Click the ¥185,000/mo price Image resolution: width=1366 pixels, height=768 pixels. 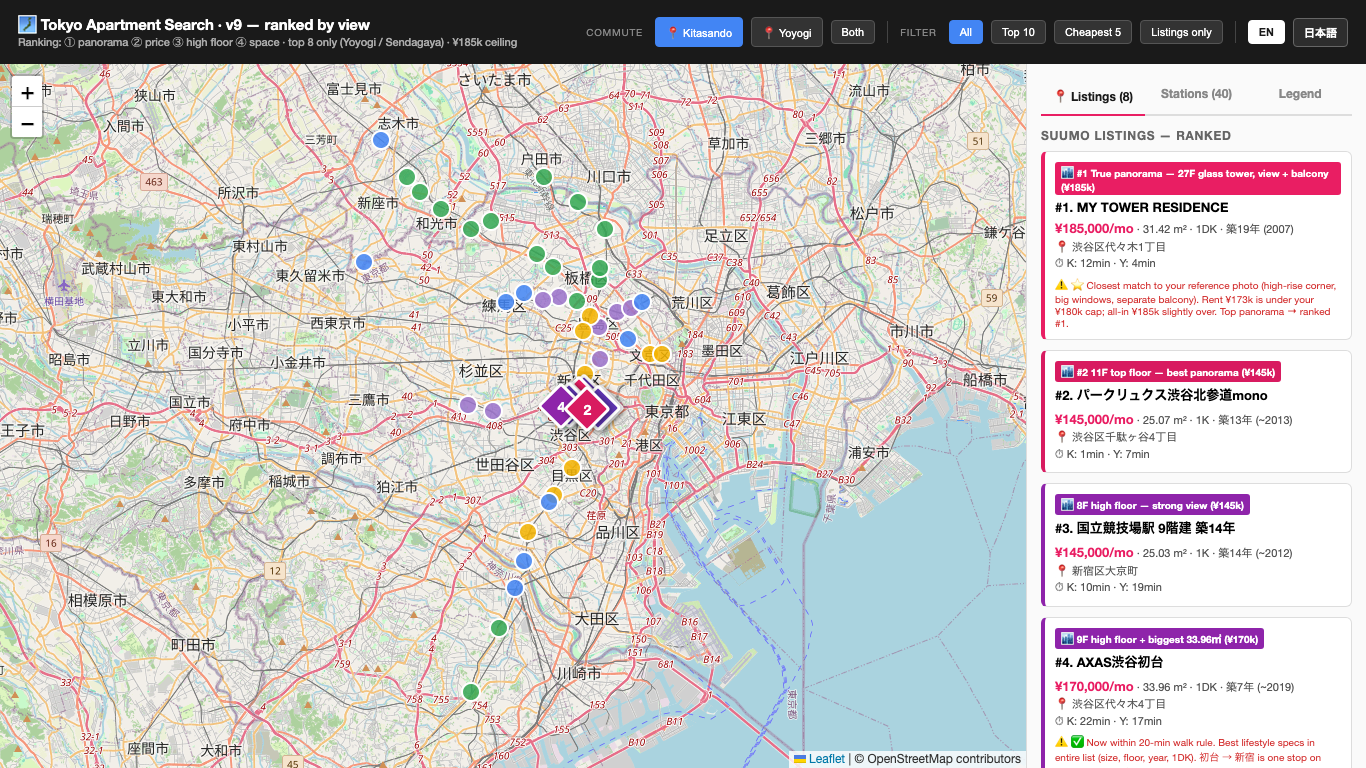pos(1094,229)
